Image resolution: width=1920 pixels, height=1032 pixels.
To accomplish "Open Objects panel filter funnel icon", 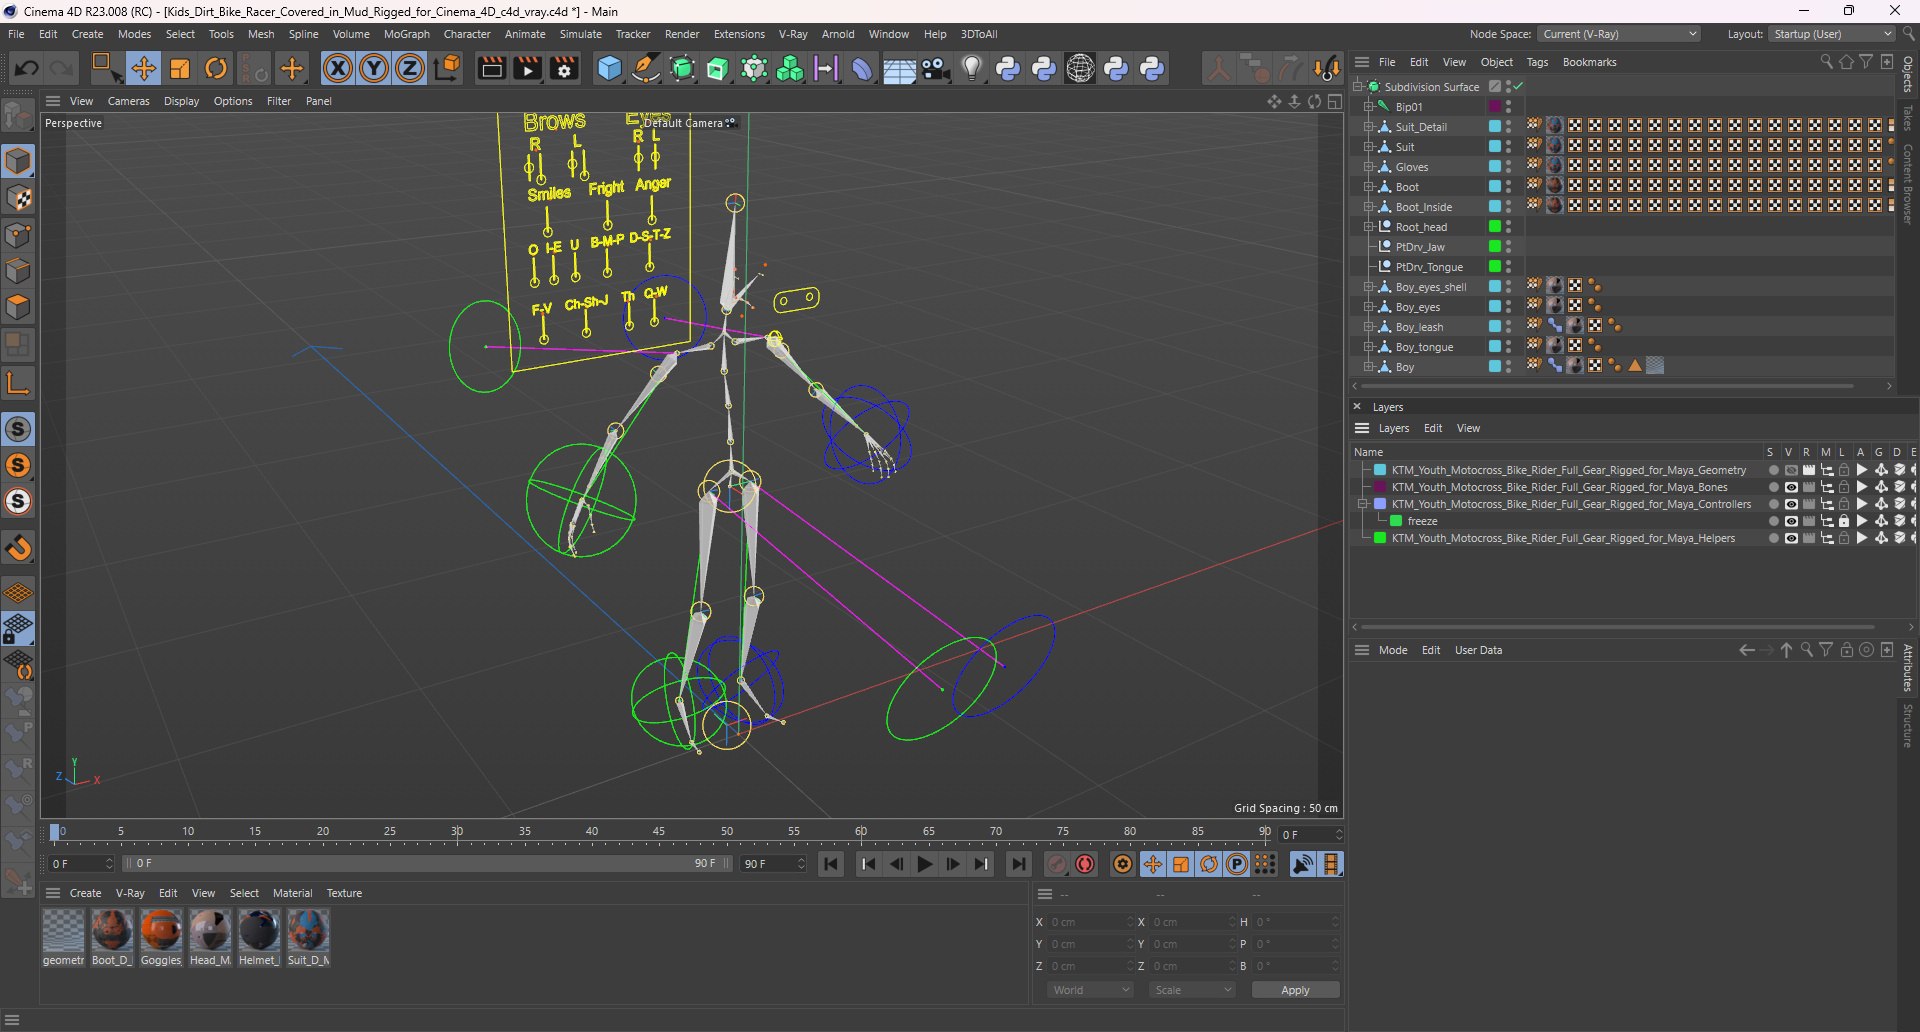I will pos(1866,62).
